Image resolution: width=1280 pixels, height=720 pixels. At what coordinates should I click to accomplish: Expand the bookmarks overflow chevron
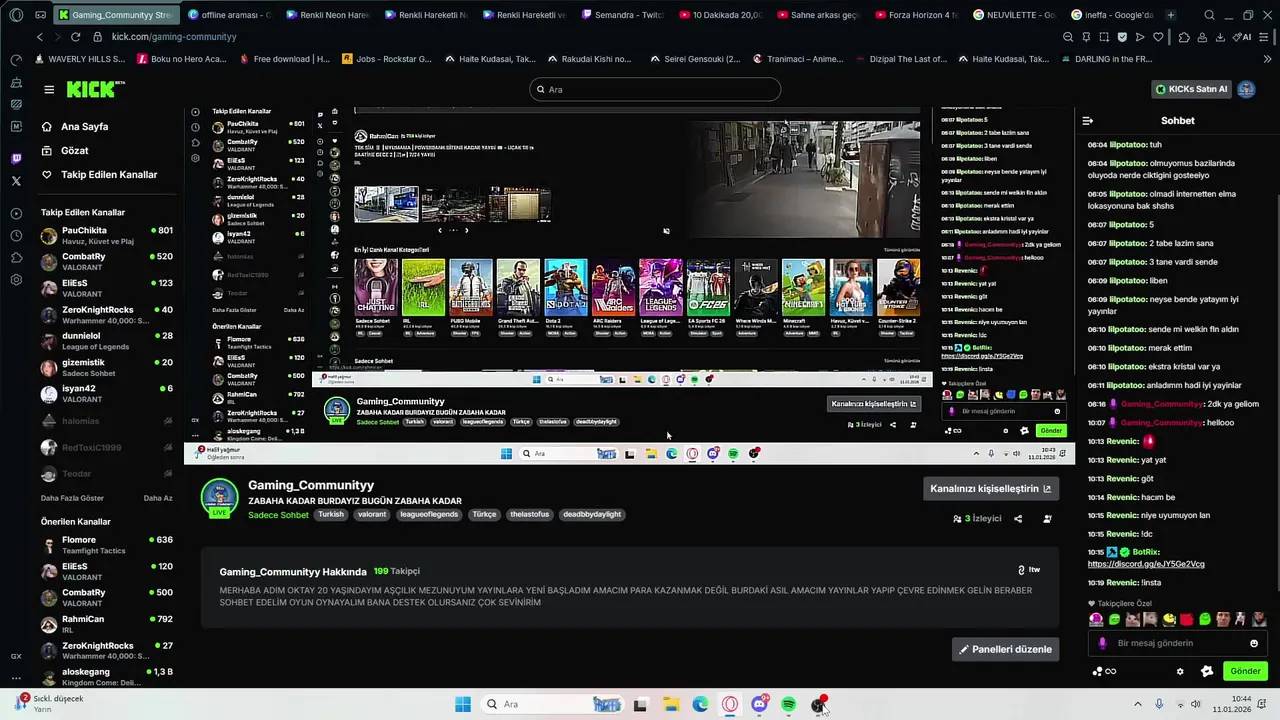tap(1268, 59)
